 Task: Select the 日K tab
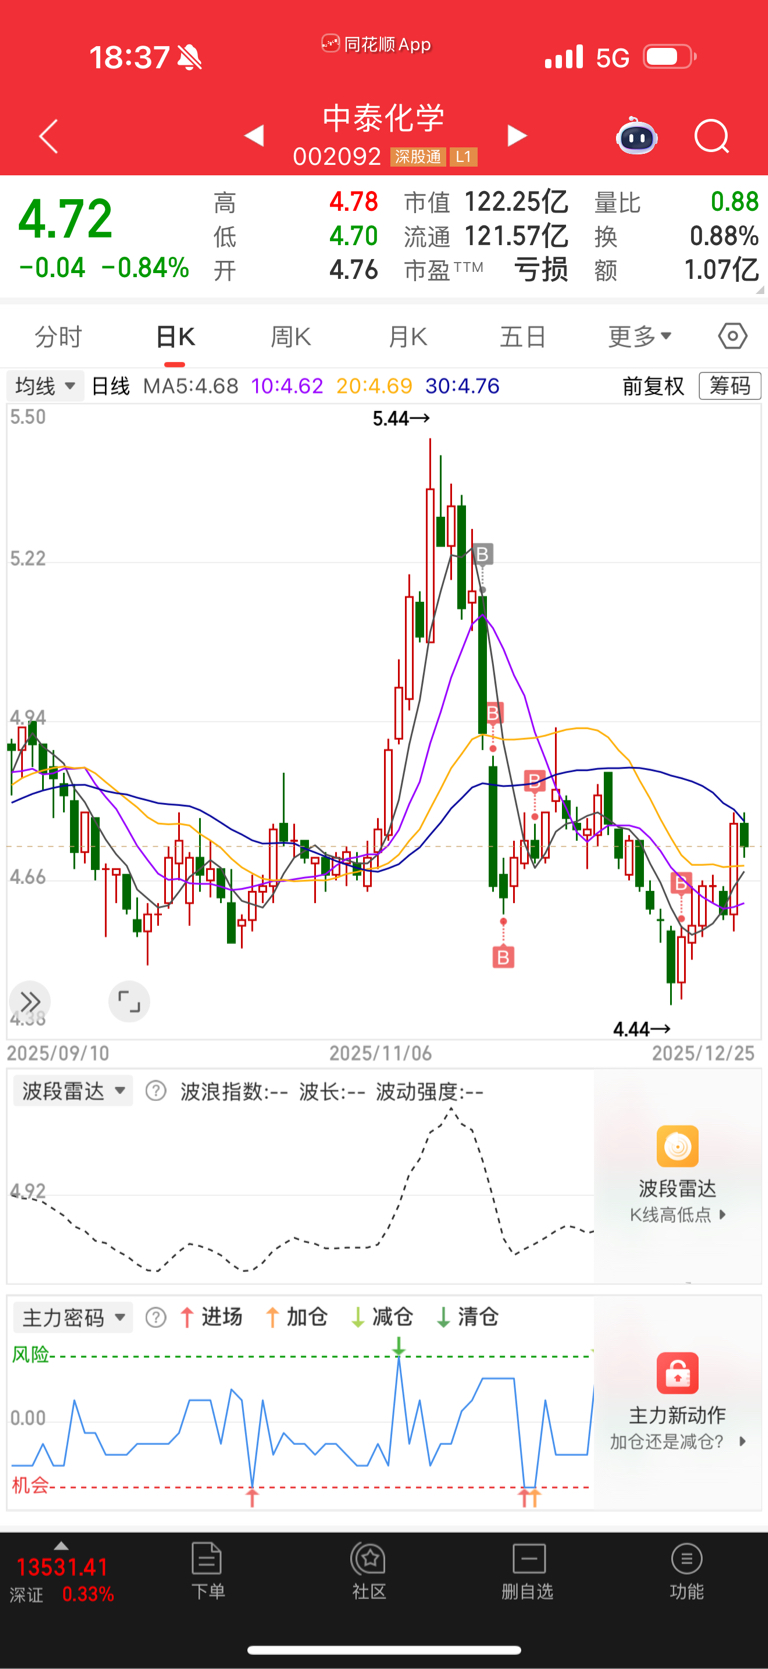[x=175, y=337]
